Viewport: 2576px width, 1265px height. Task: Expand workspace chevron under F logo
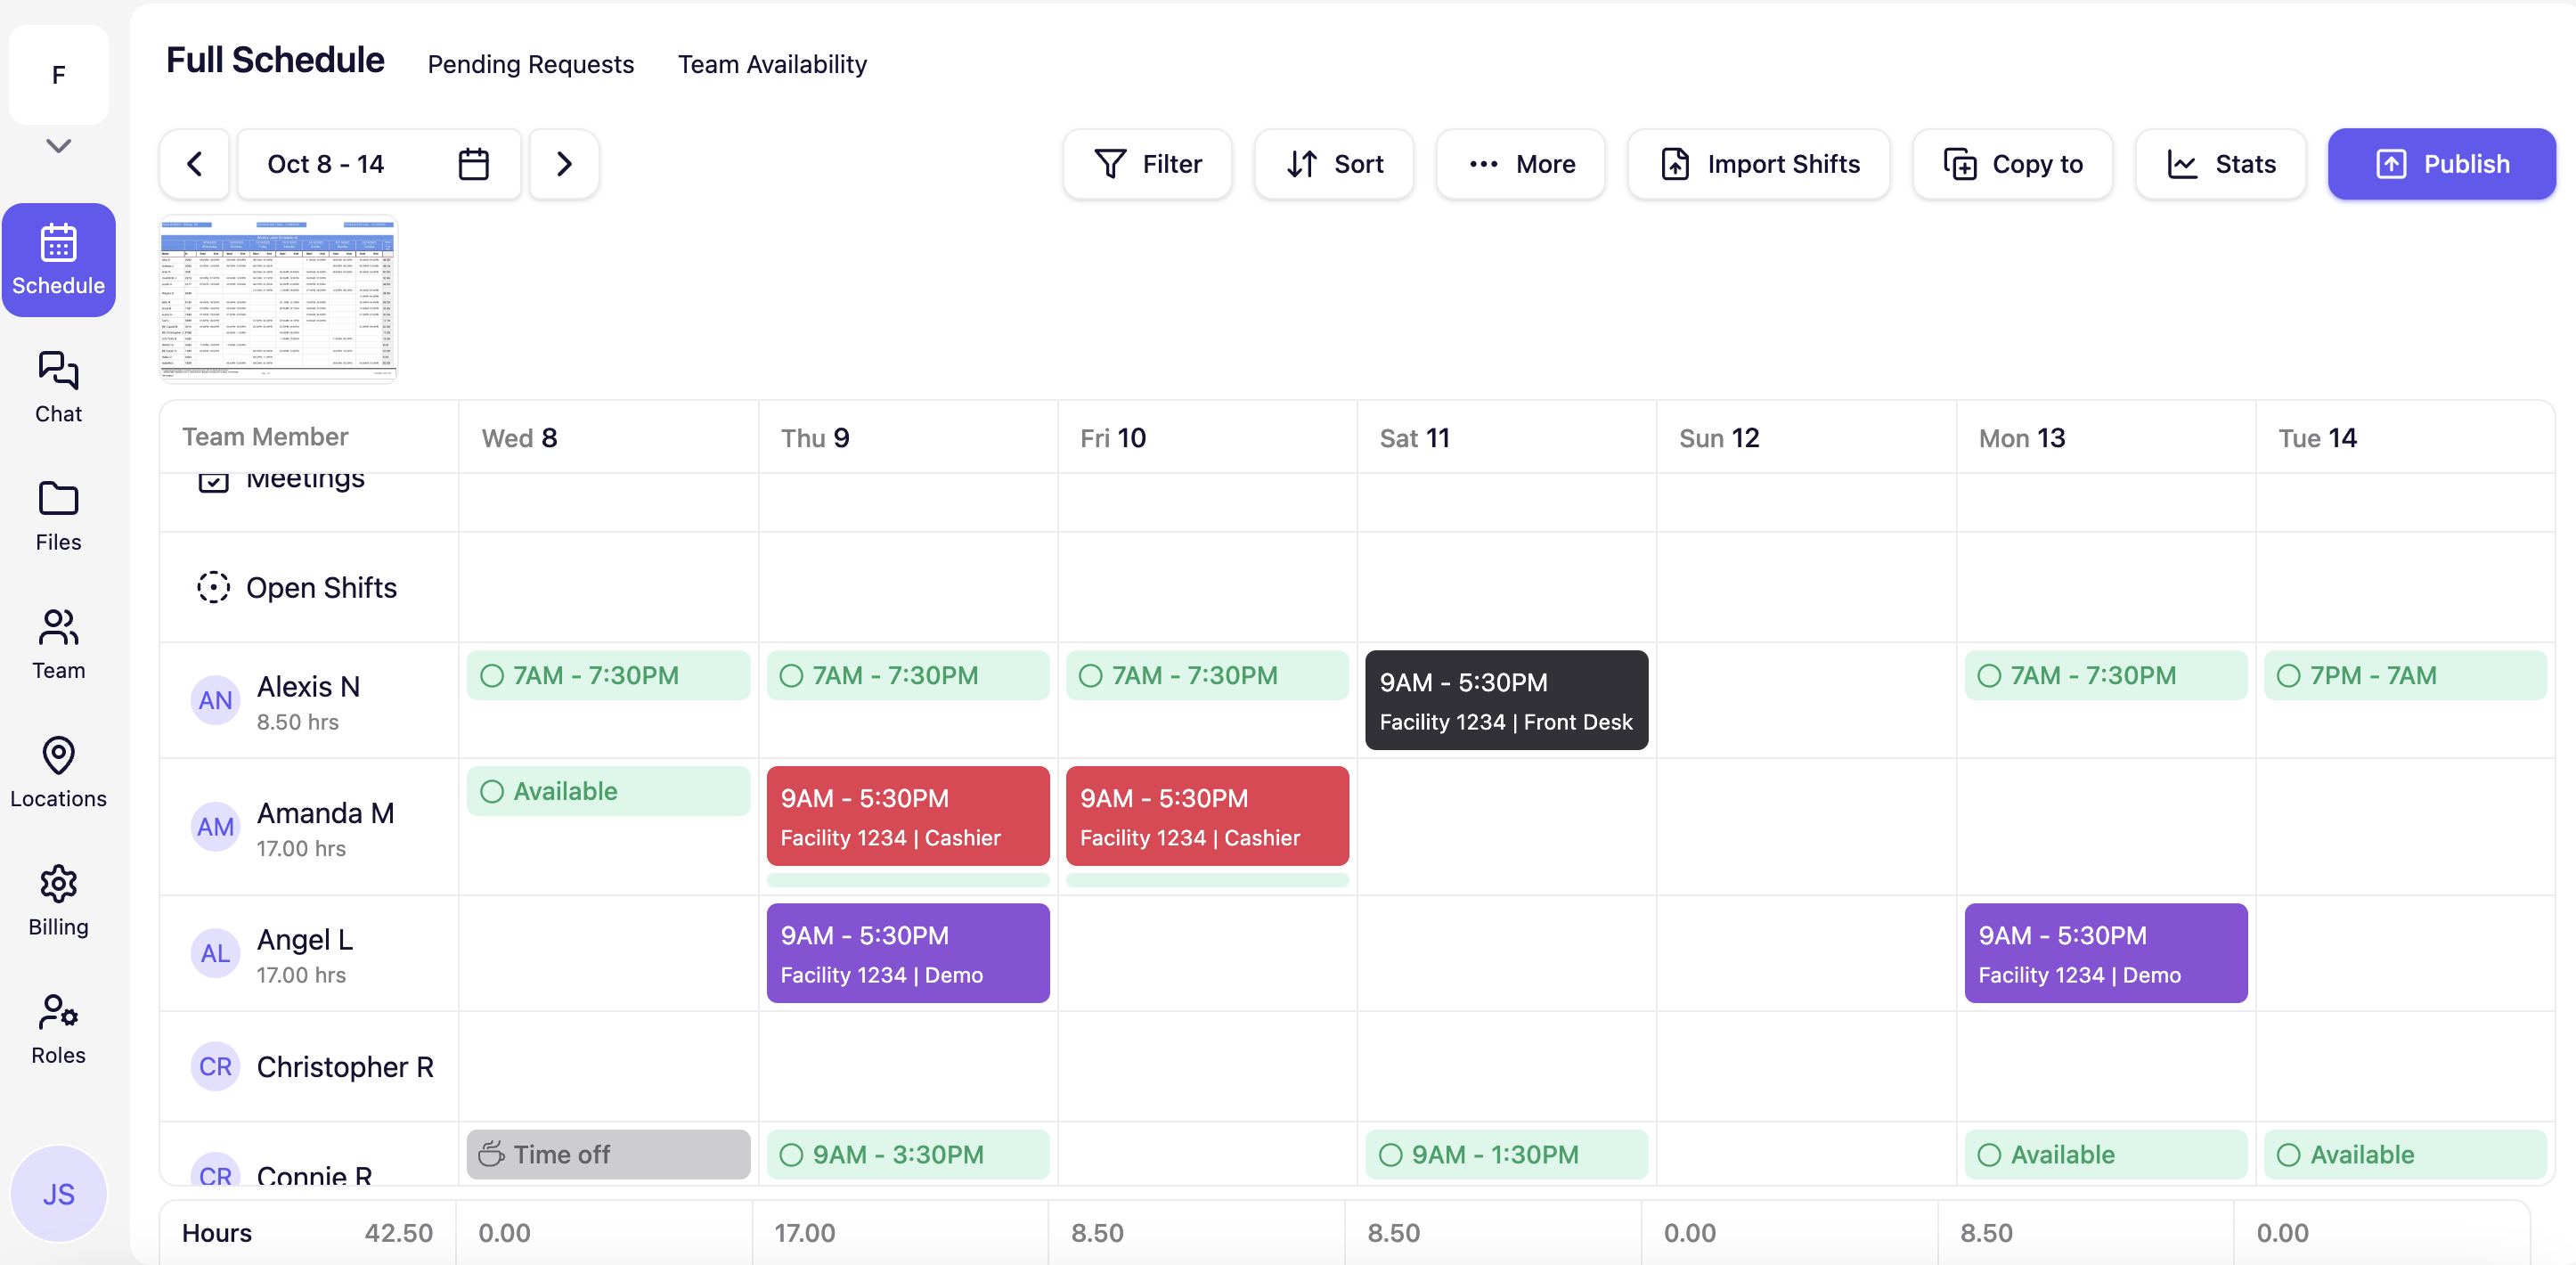click(58, 146)
